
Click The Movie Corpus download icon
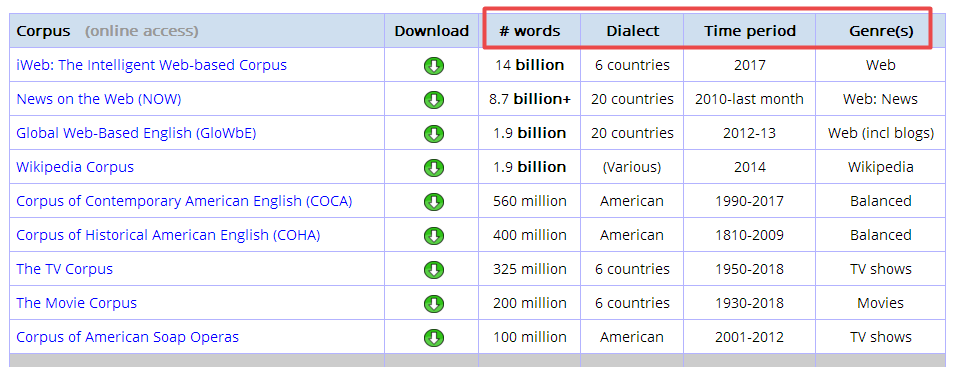click(433, 303)
